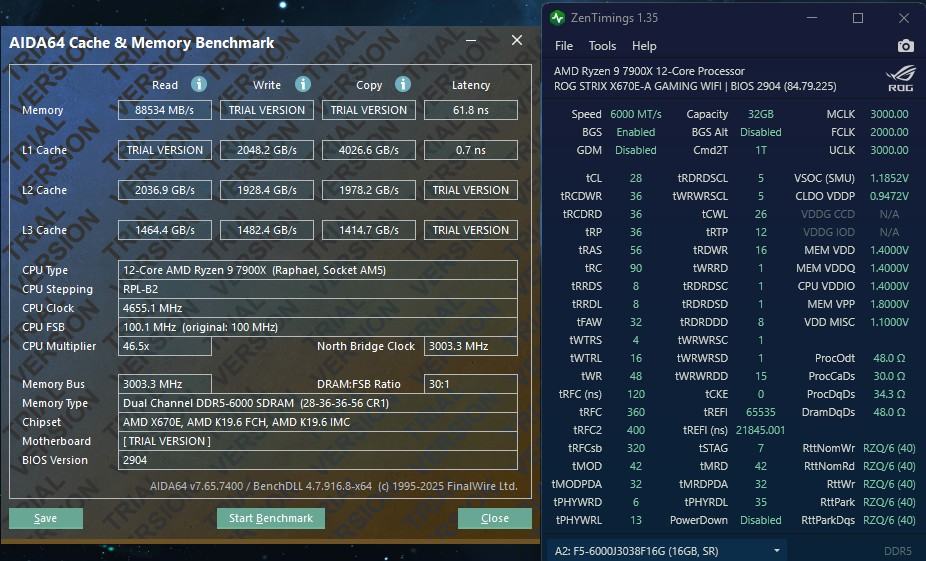
Task: Maximize the ZenTimings window
Action: 858,18
